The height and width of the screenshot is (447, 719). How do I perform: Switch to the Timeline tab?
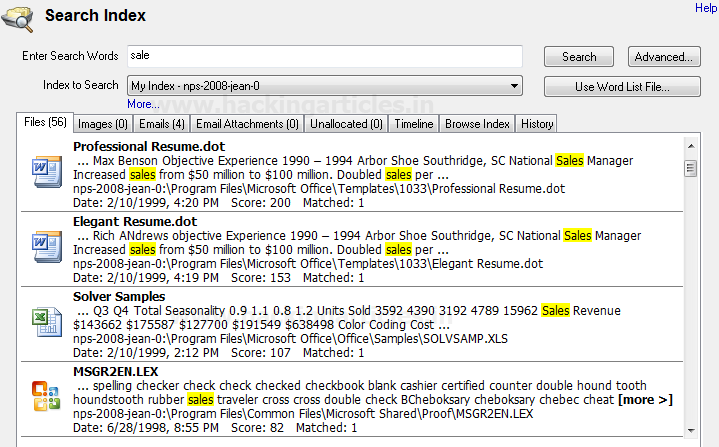[x=414, y=124]
